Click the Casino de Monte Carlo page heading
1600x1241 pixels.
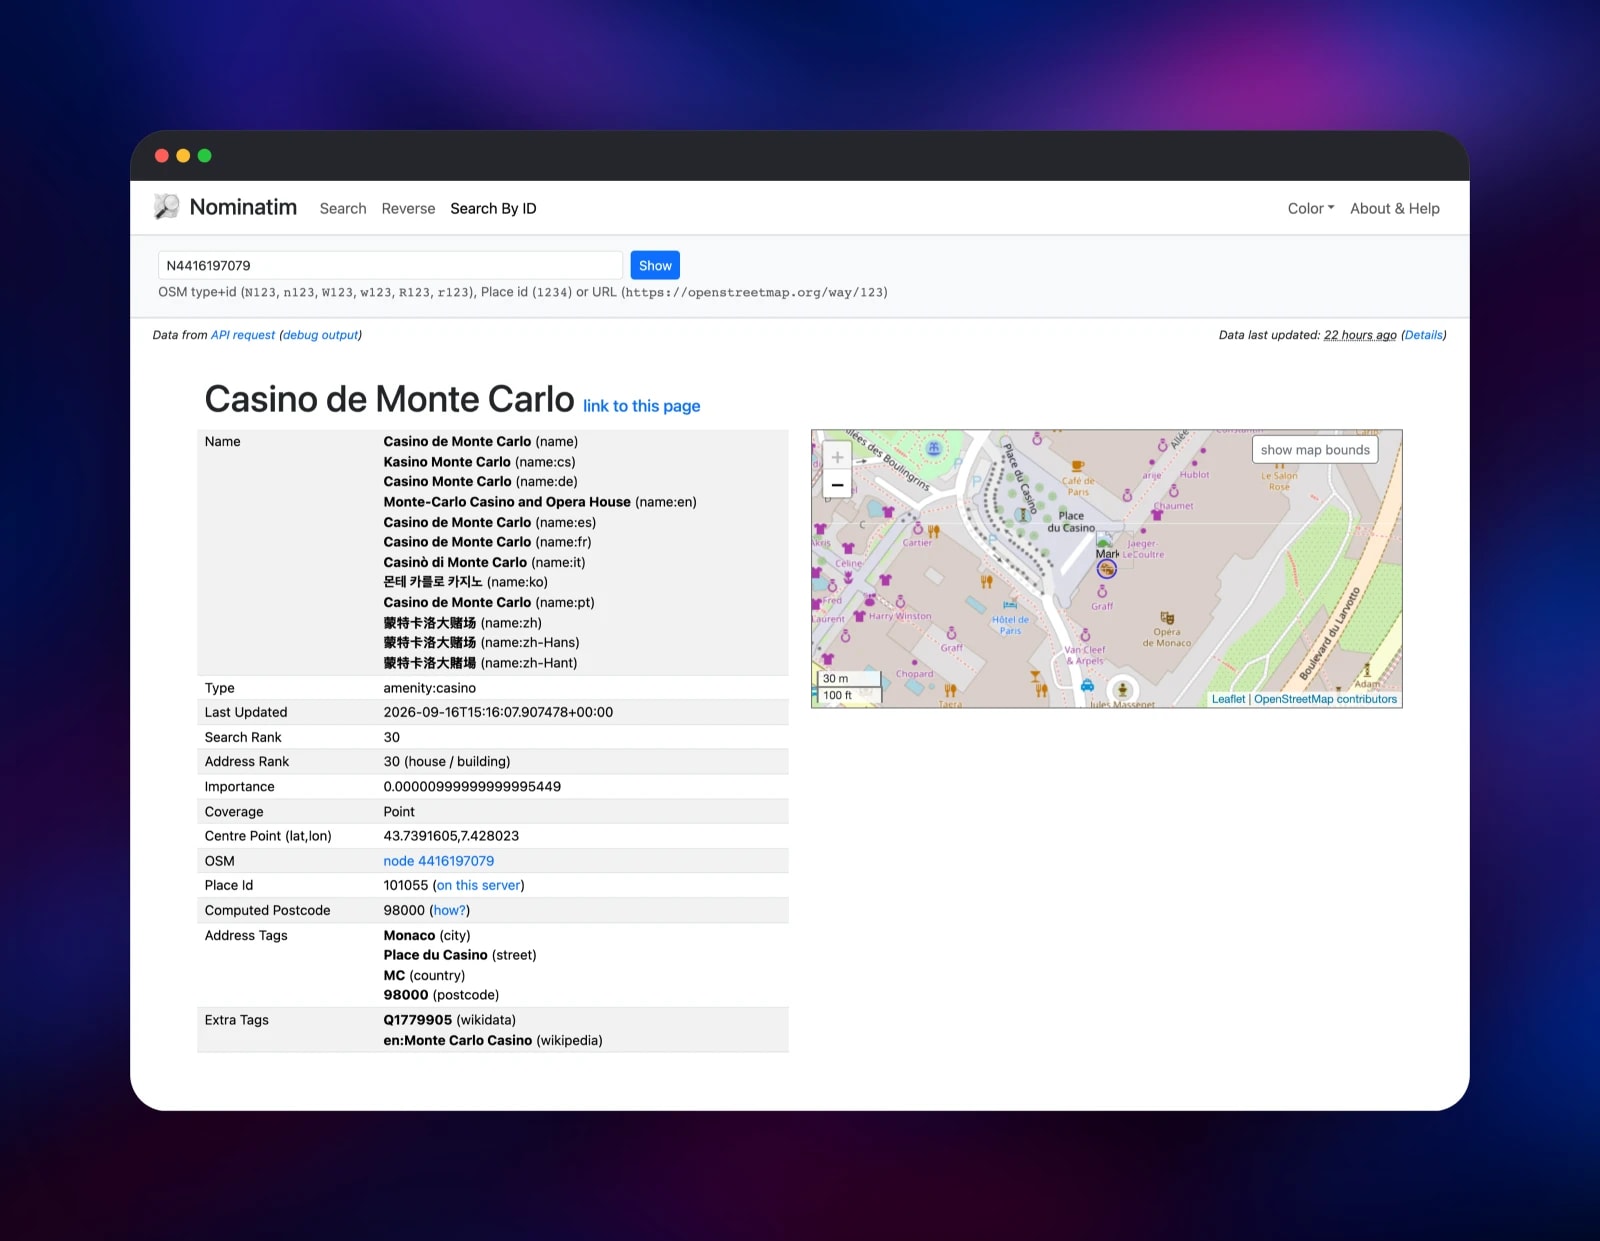[389, 399]
